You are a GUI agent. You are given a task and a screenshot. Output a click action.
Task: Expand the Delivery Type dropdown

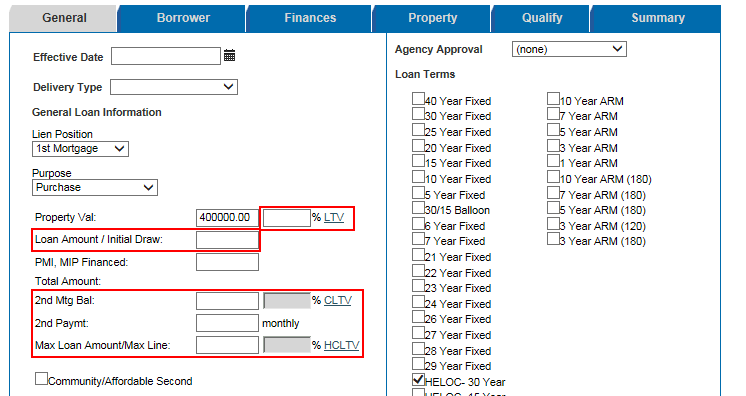click(174, 87)
